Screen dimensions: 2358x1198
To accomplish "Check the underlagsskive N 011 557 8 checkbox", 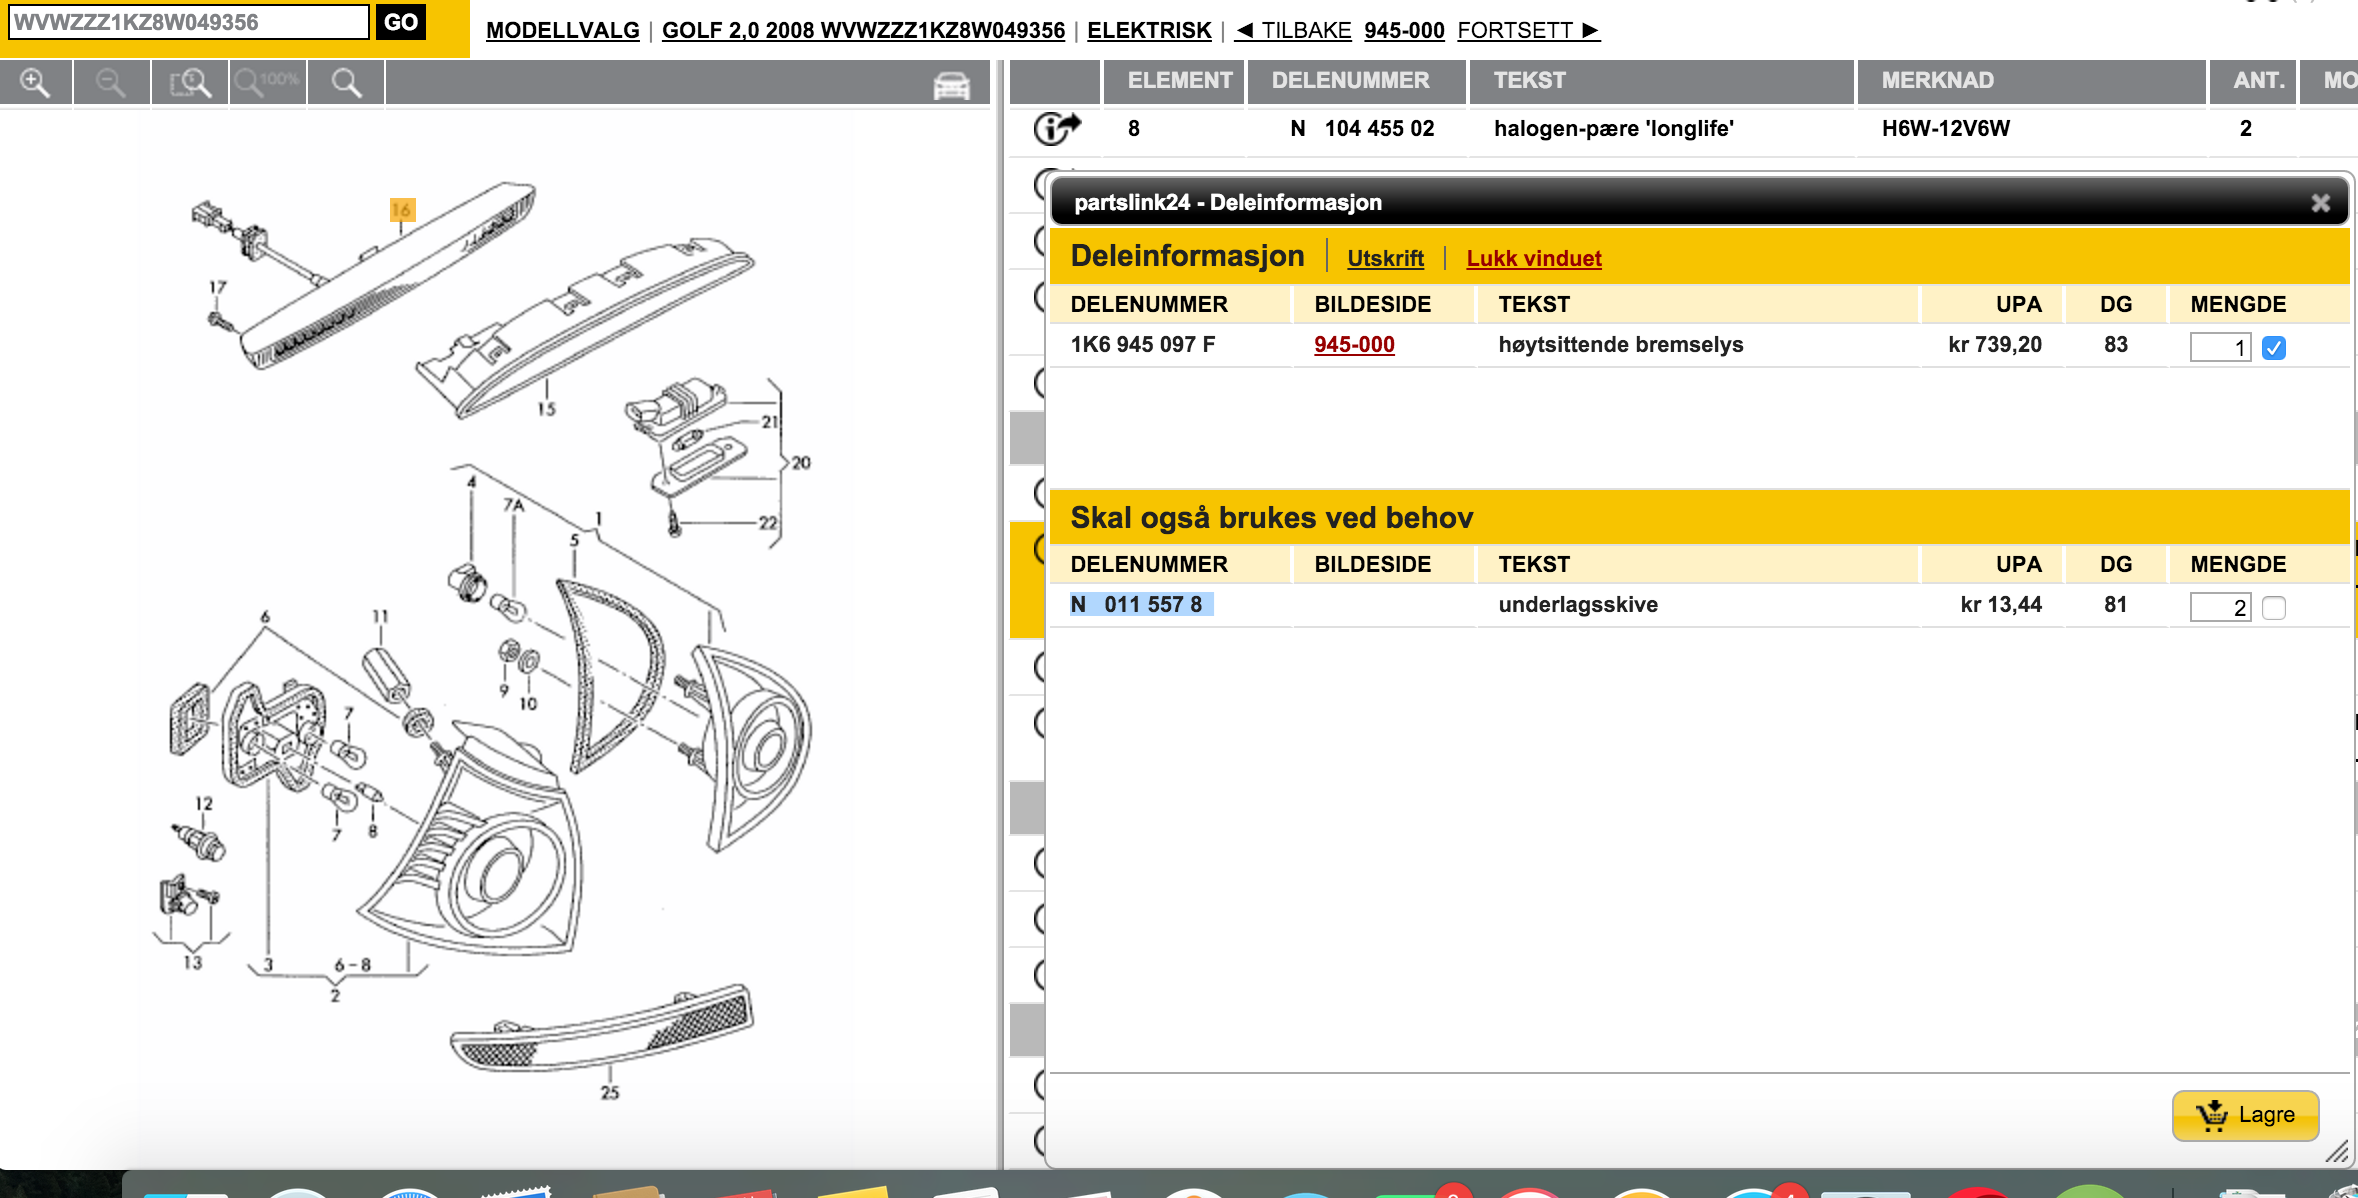I will coord(2273,608).
